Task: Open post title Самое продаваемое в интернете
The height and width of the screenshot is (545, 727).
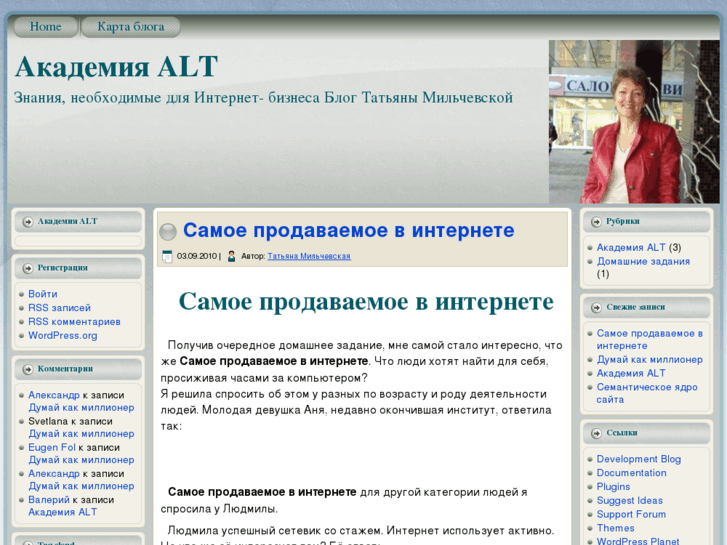Action: tap(349, 230)
